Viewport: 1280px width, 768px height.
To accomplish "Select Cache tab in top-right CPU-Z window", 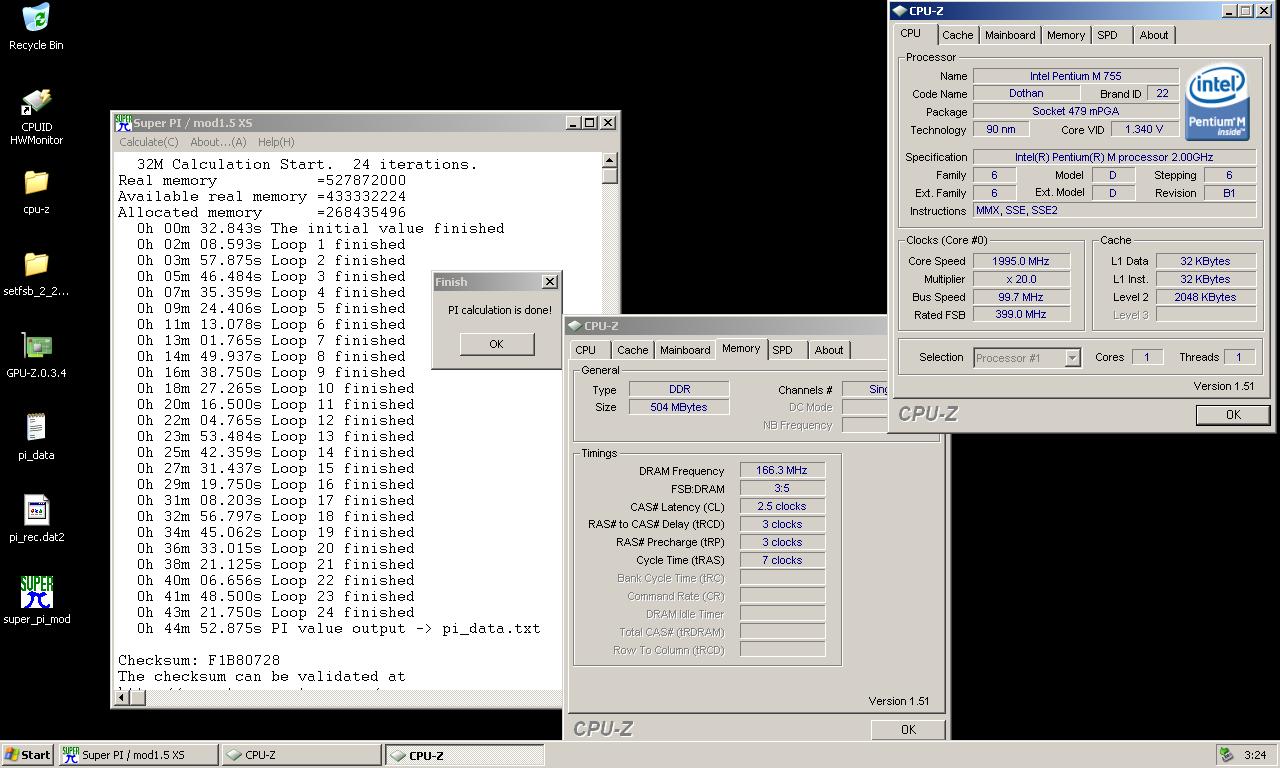I will click(958, 35).
